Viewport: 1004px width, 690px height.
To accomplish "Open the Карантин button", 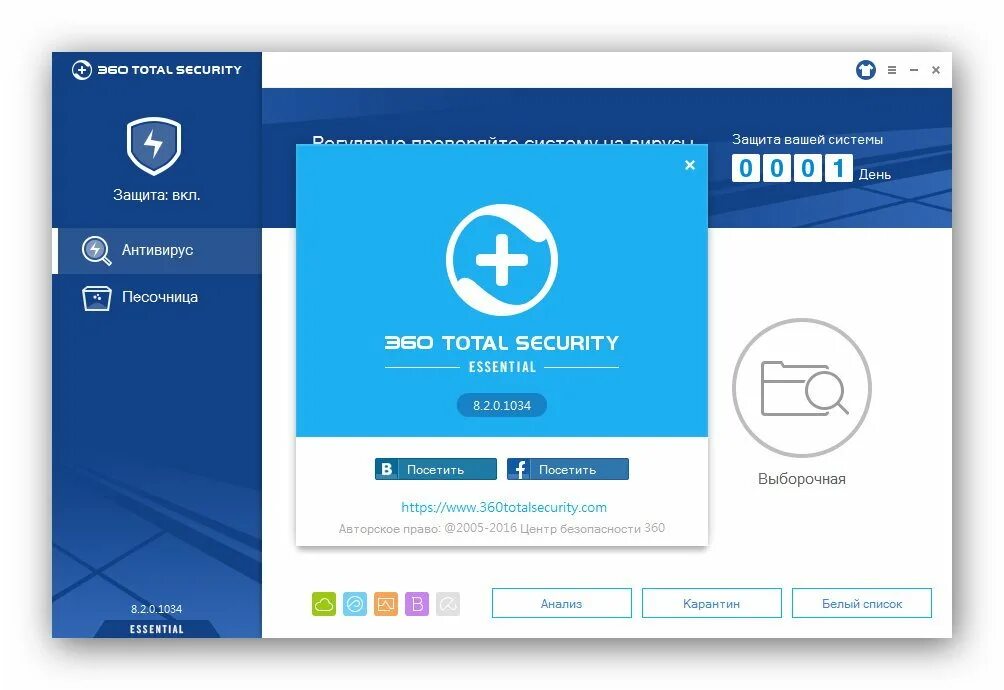I will pos(711,604).
